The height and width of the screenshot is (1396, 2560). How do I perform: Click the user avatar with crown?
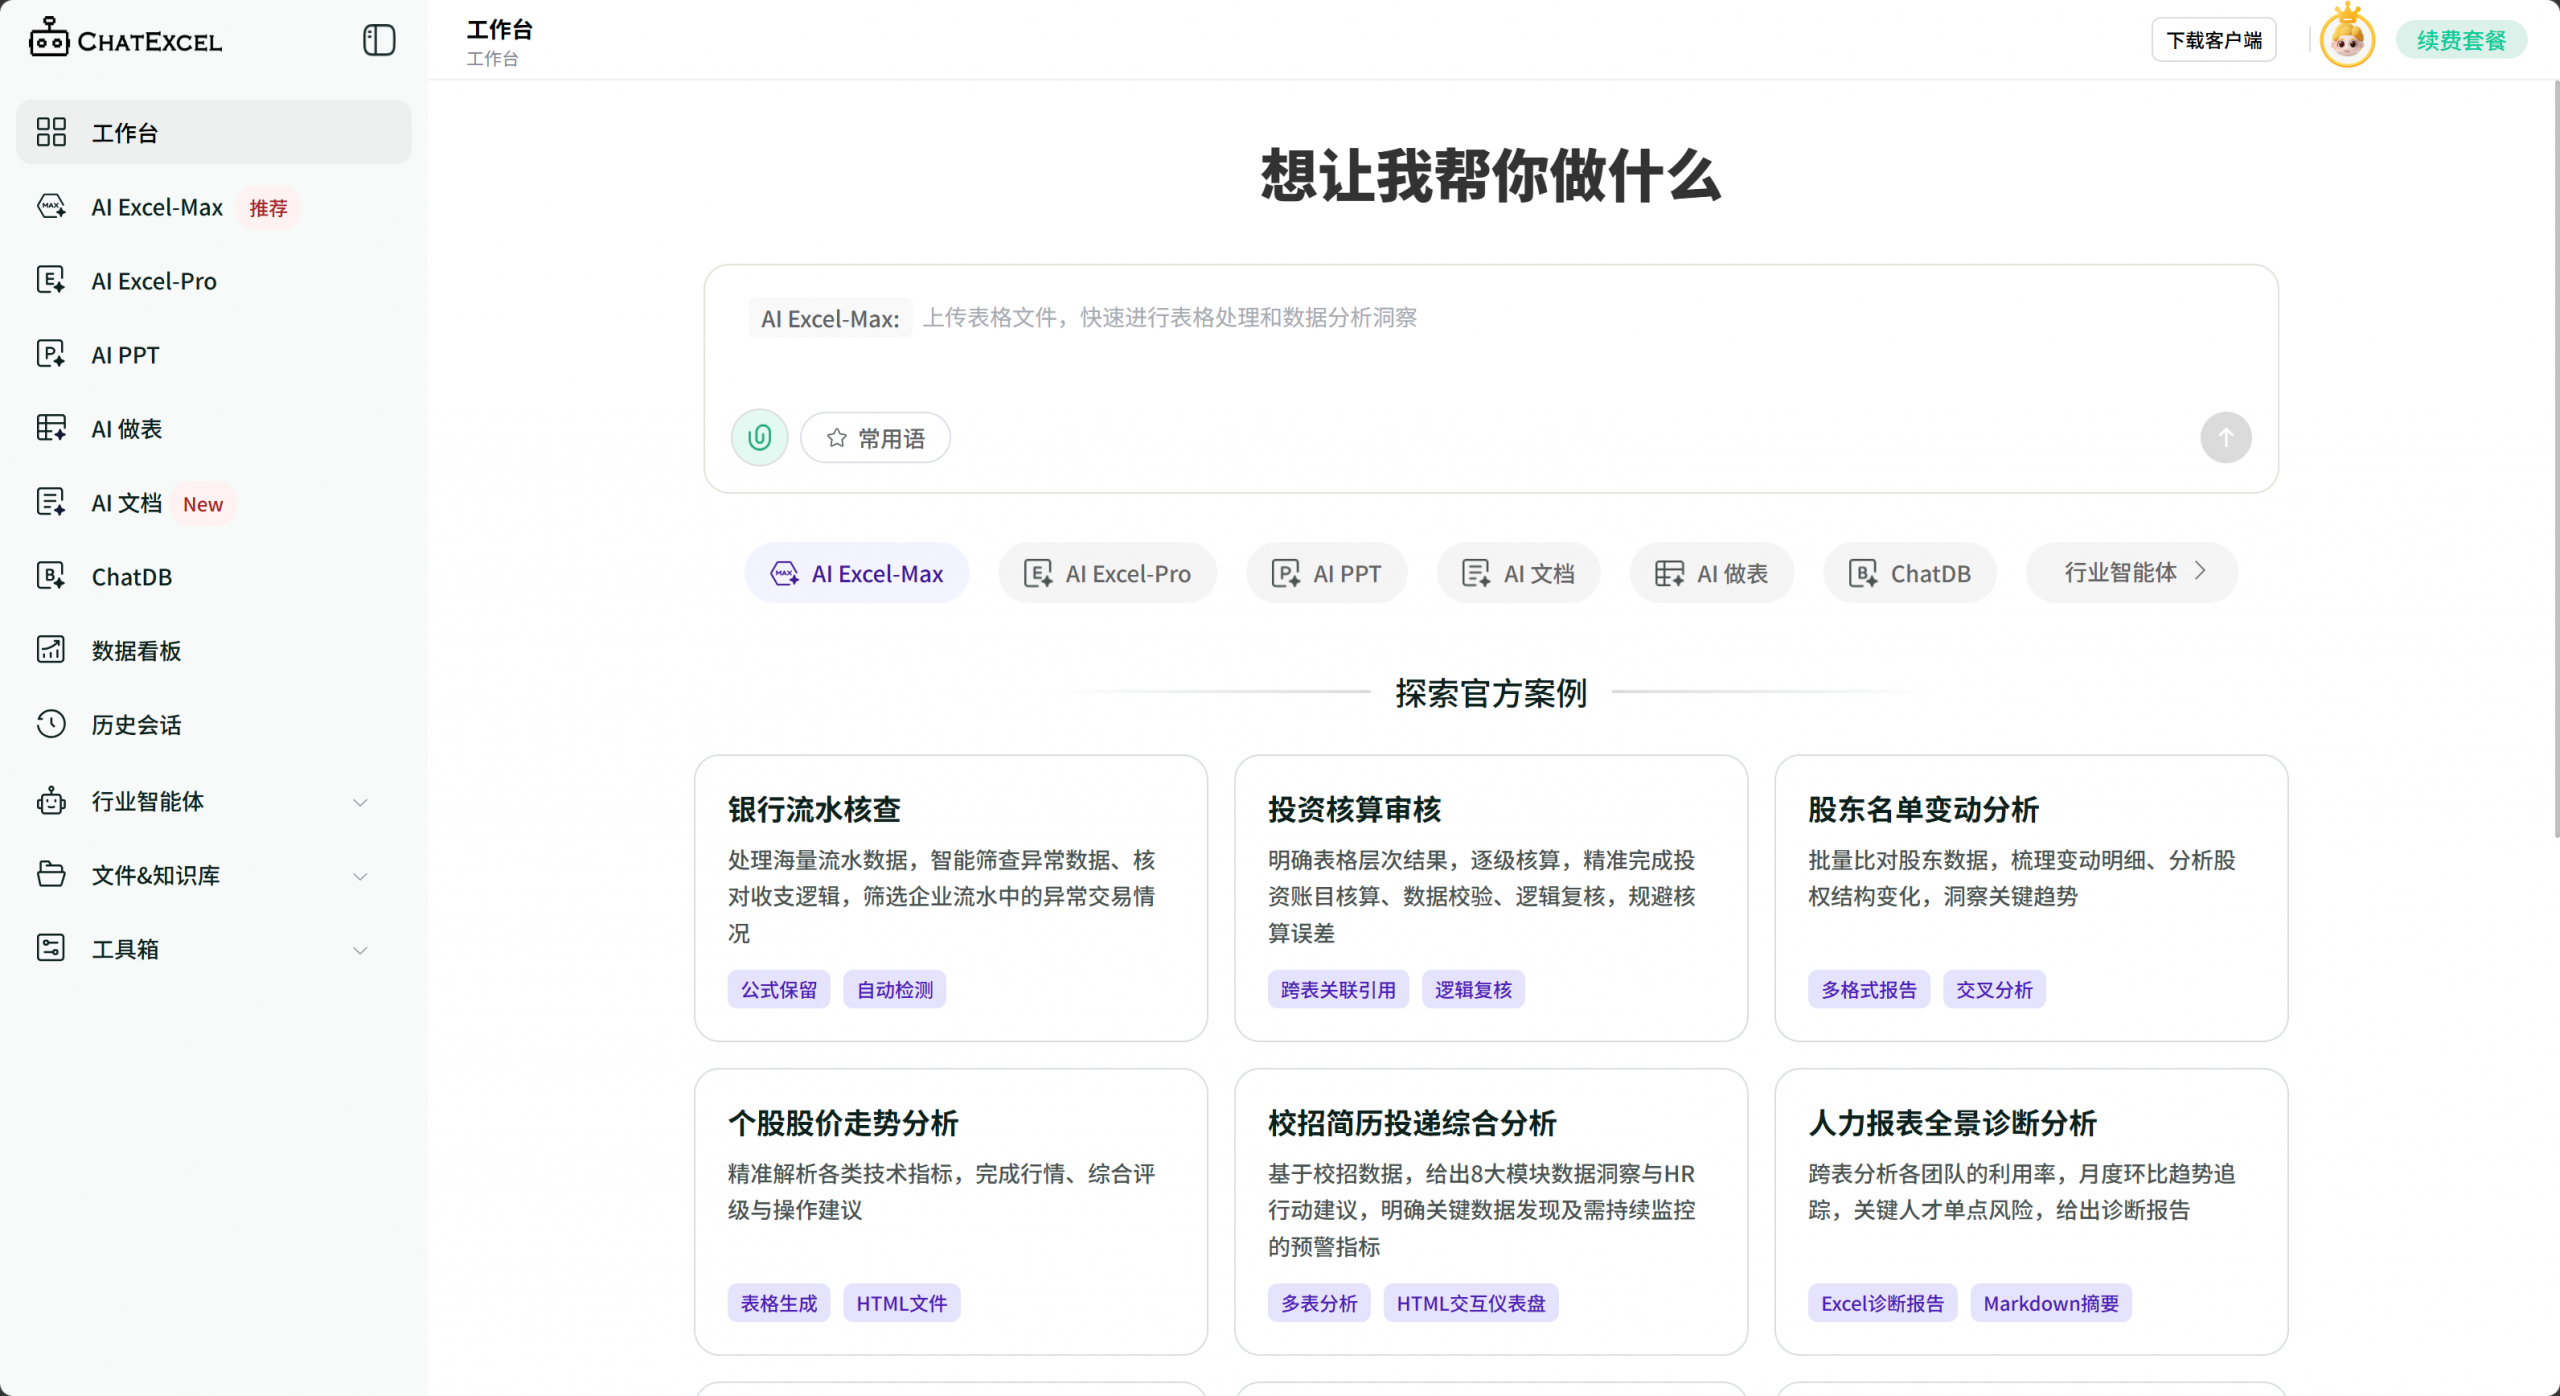point(2347,38)
